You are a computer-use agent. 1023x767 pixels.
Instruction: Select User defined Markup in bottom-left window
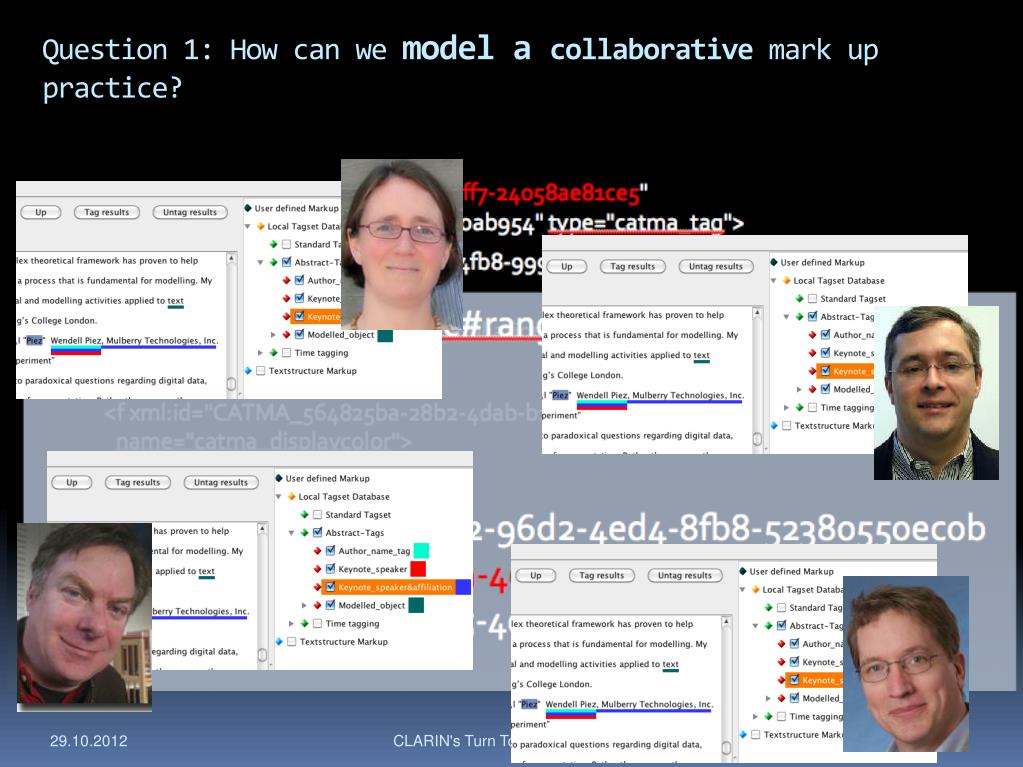(328, 478)
